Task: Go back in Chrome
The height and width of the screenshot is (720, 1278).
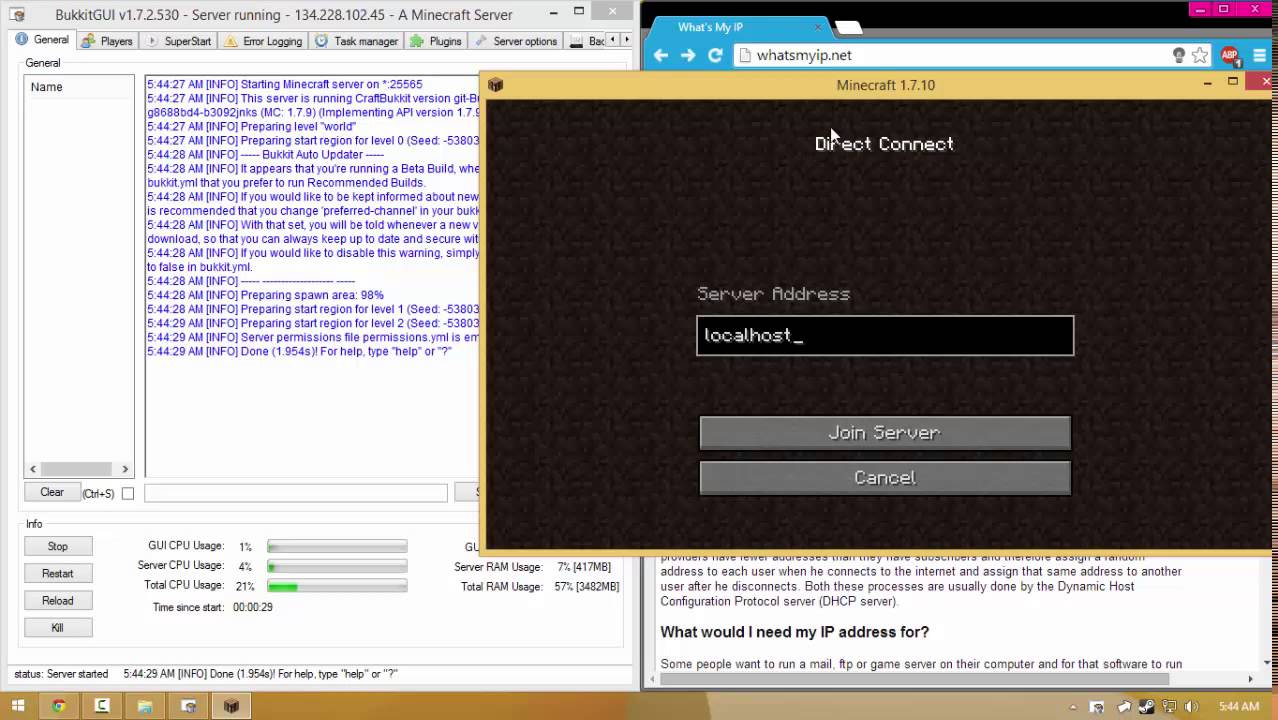Action: (x=660, y=55)
